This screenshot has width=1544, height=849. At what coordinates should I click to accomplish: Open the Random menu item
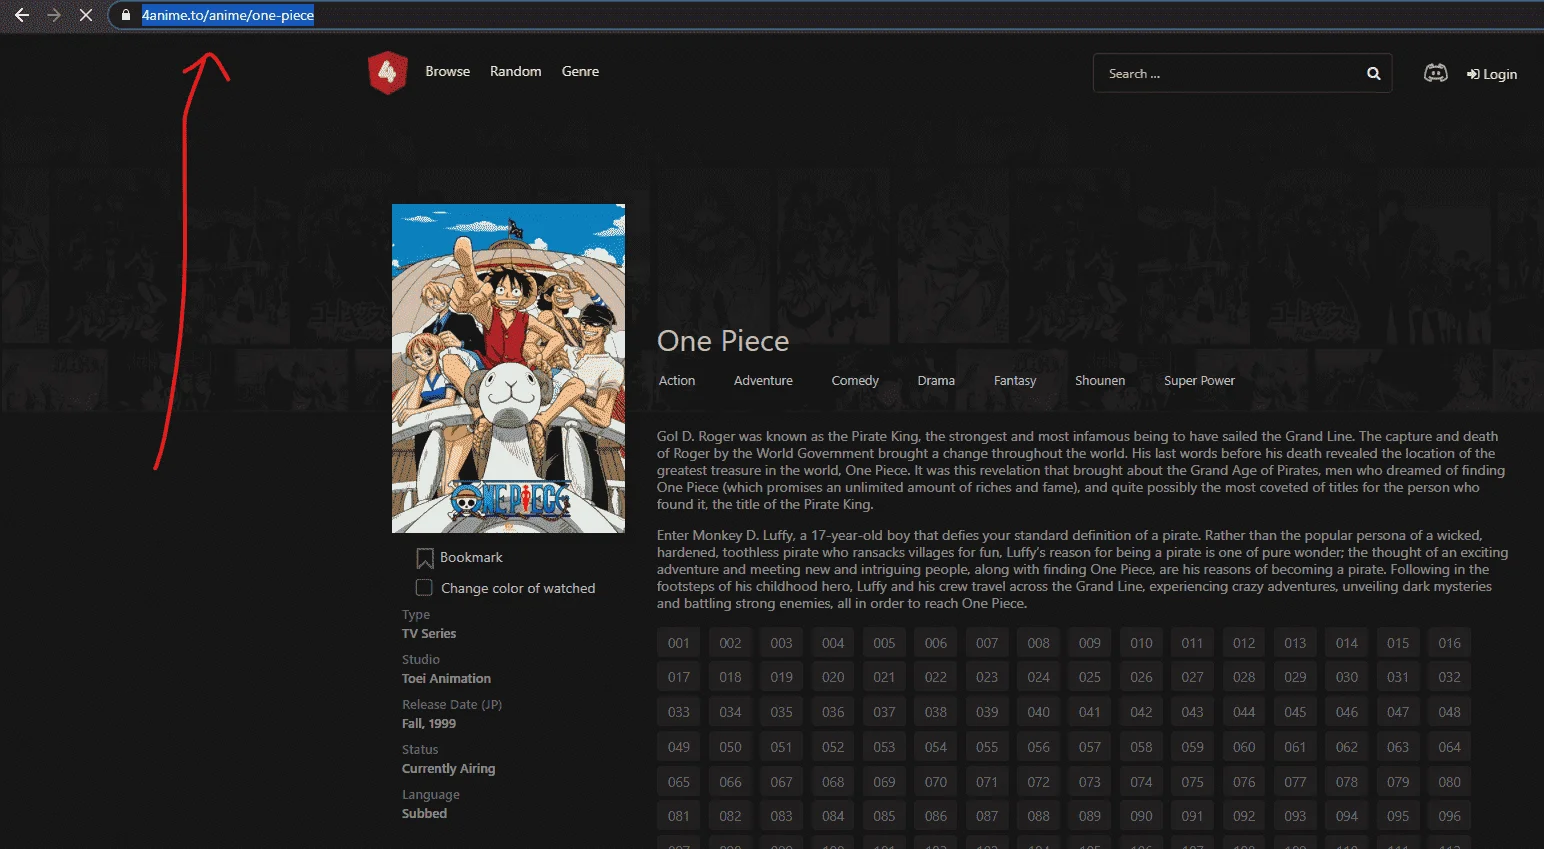(x=515, y=71)
